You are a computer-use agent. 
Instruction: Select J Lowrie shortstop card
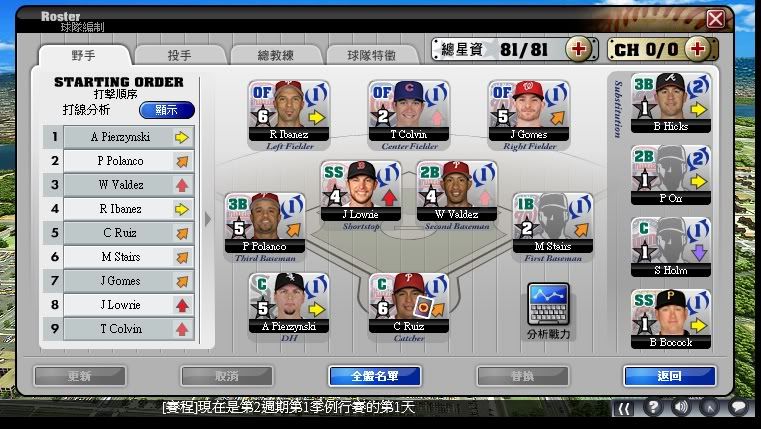361,191
